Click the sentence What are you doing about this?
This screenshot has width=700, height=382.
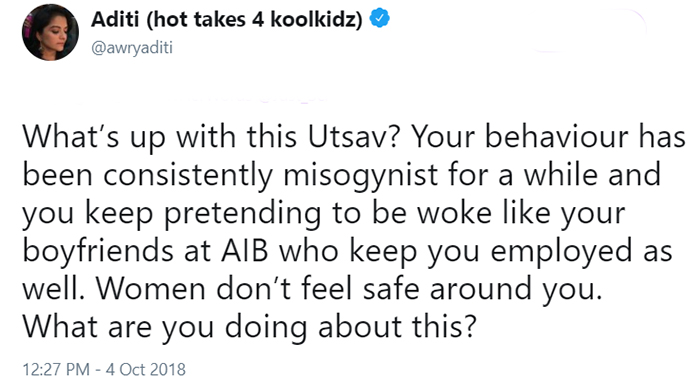tap(250, 327)
